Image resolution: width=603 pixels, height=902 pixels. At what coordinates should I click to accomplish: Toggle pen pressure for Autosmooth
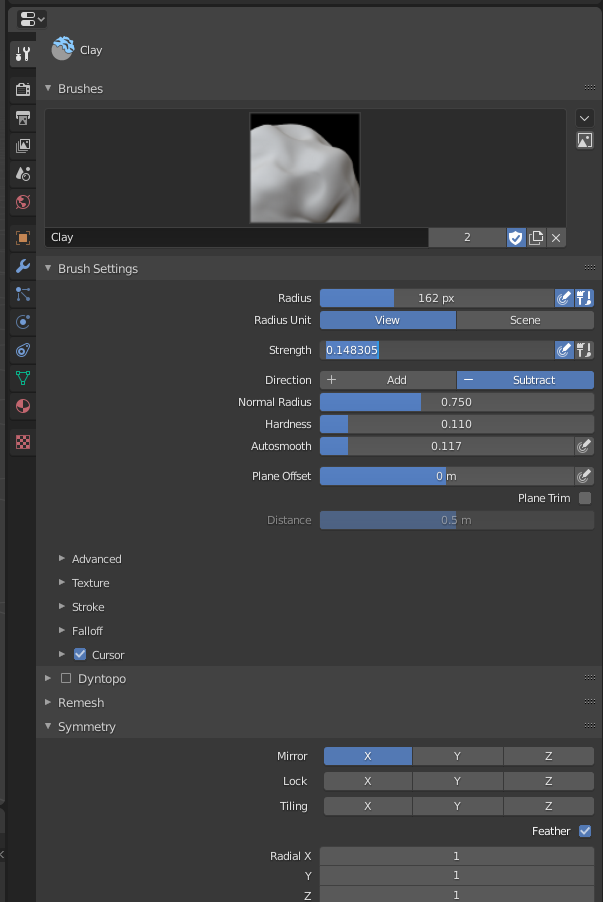coord(584,446)
